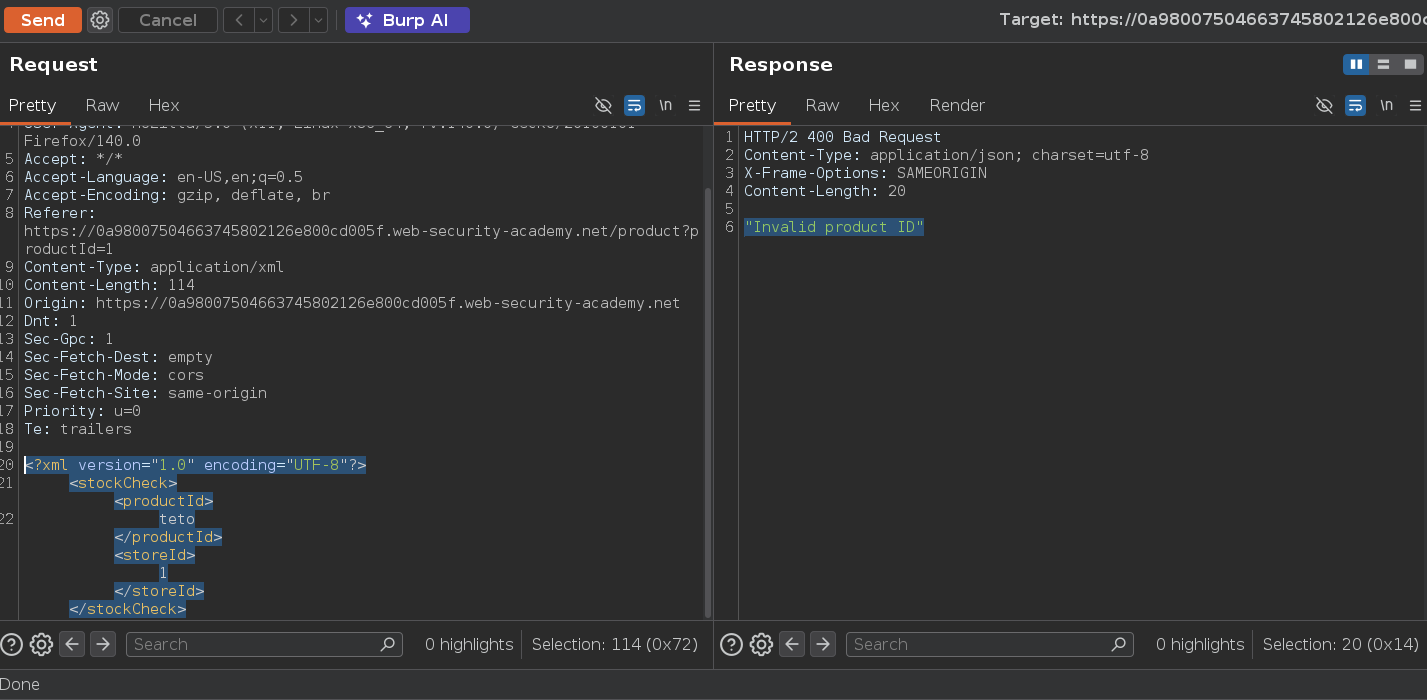Open Burp AI
The image size is (1427, 700).
407,20
